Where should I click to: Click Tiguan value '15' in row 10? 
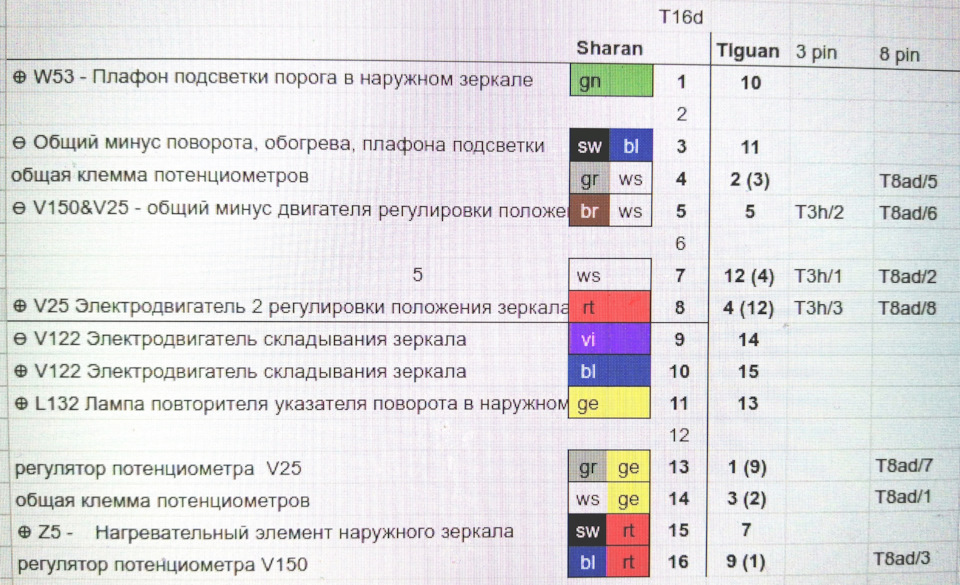[748, 371]
